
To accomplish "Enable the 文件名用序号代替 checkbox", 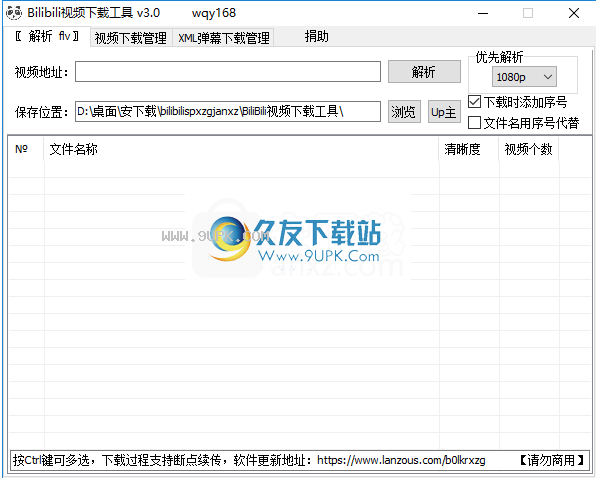I will [x=474, y=123].
